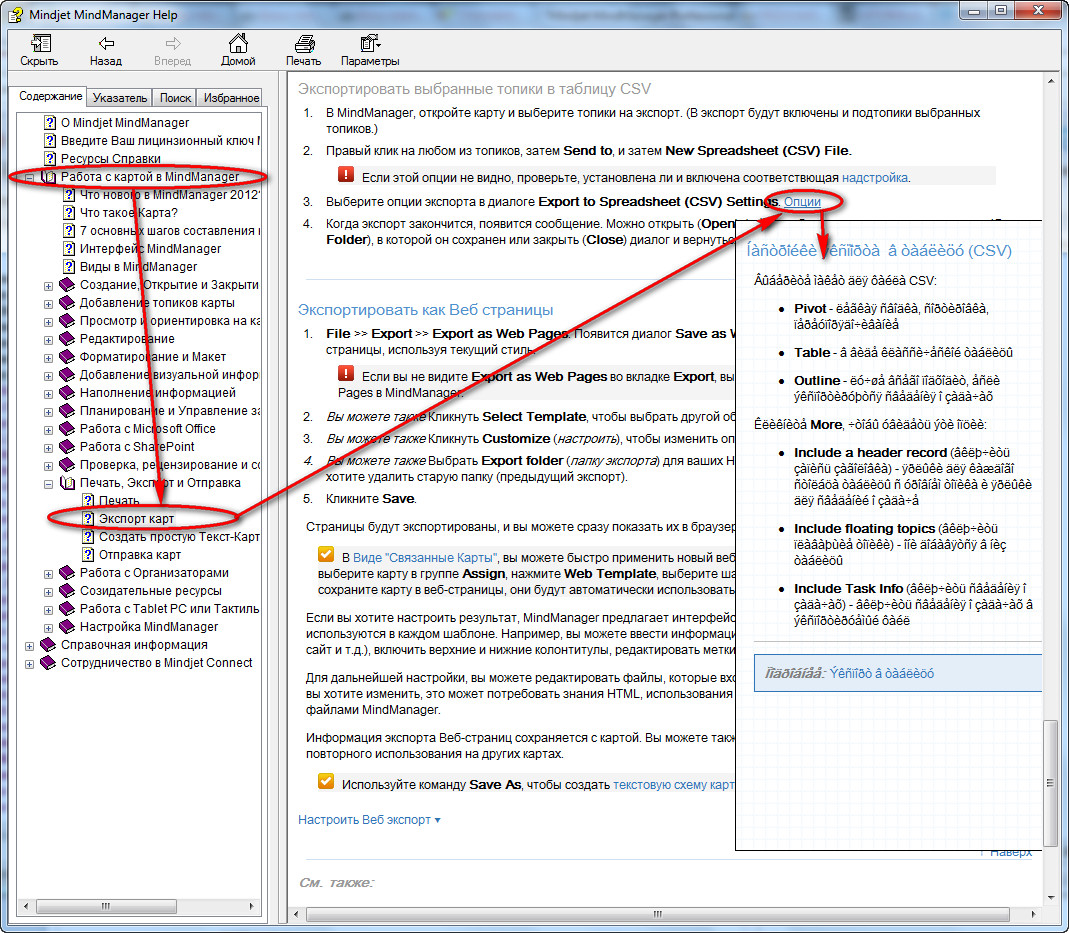The image size is (1069, 933).
Task: Select Экспорт карт topic
Action: tap(136, 519)
